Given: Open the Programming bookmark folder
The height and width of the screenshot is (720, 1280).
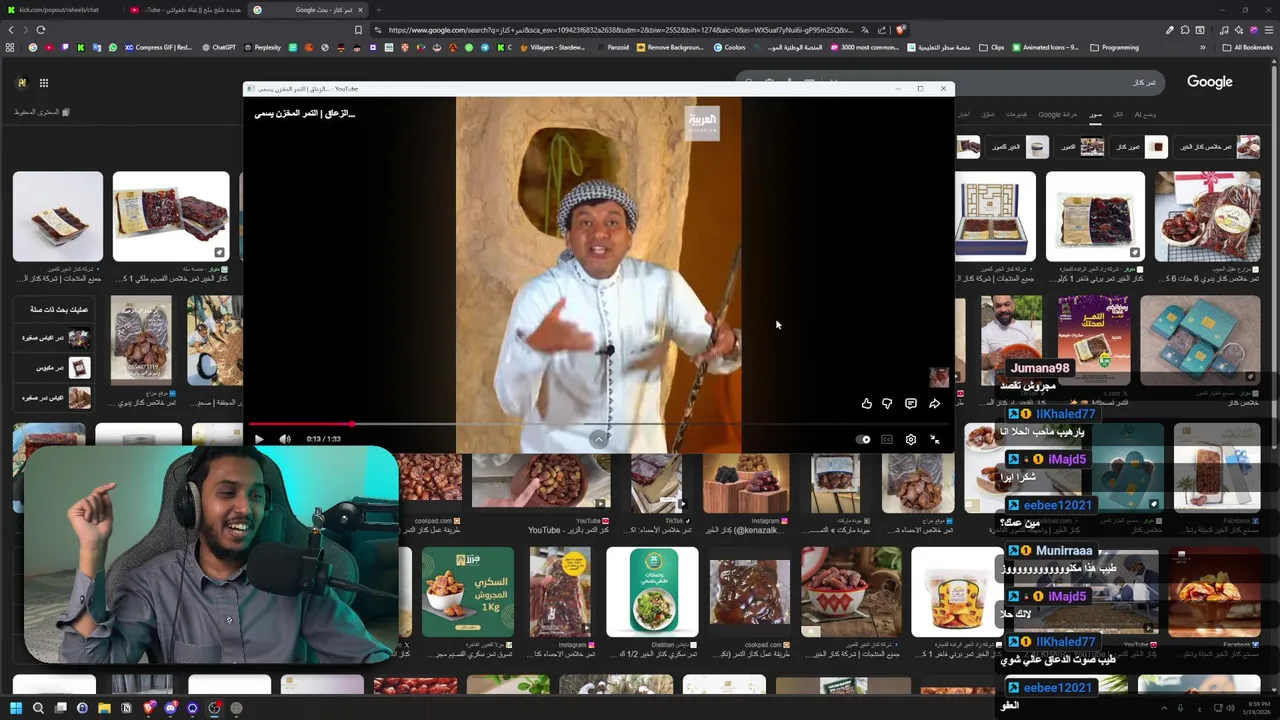Looking at the screenshot, I should [1114, 47].
